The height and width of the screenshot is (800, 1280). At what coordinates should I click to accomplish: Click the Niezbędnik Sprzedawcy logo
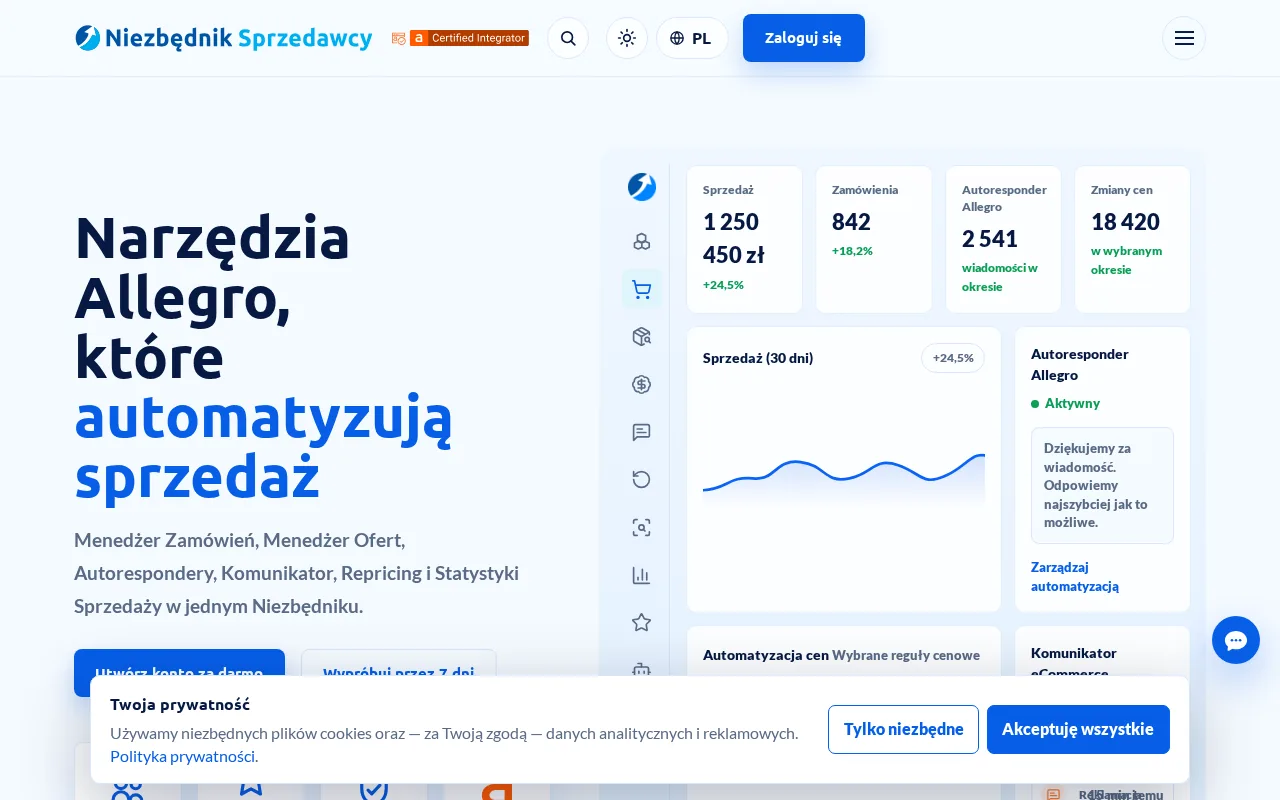pyautogui.click(x=224, y=38)
